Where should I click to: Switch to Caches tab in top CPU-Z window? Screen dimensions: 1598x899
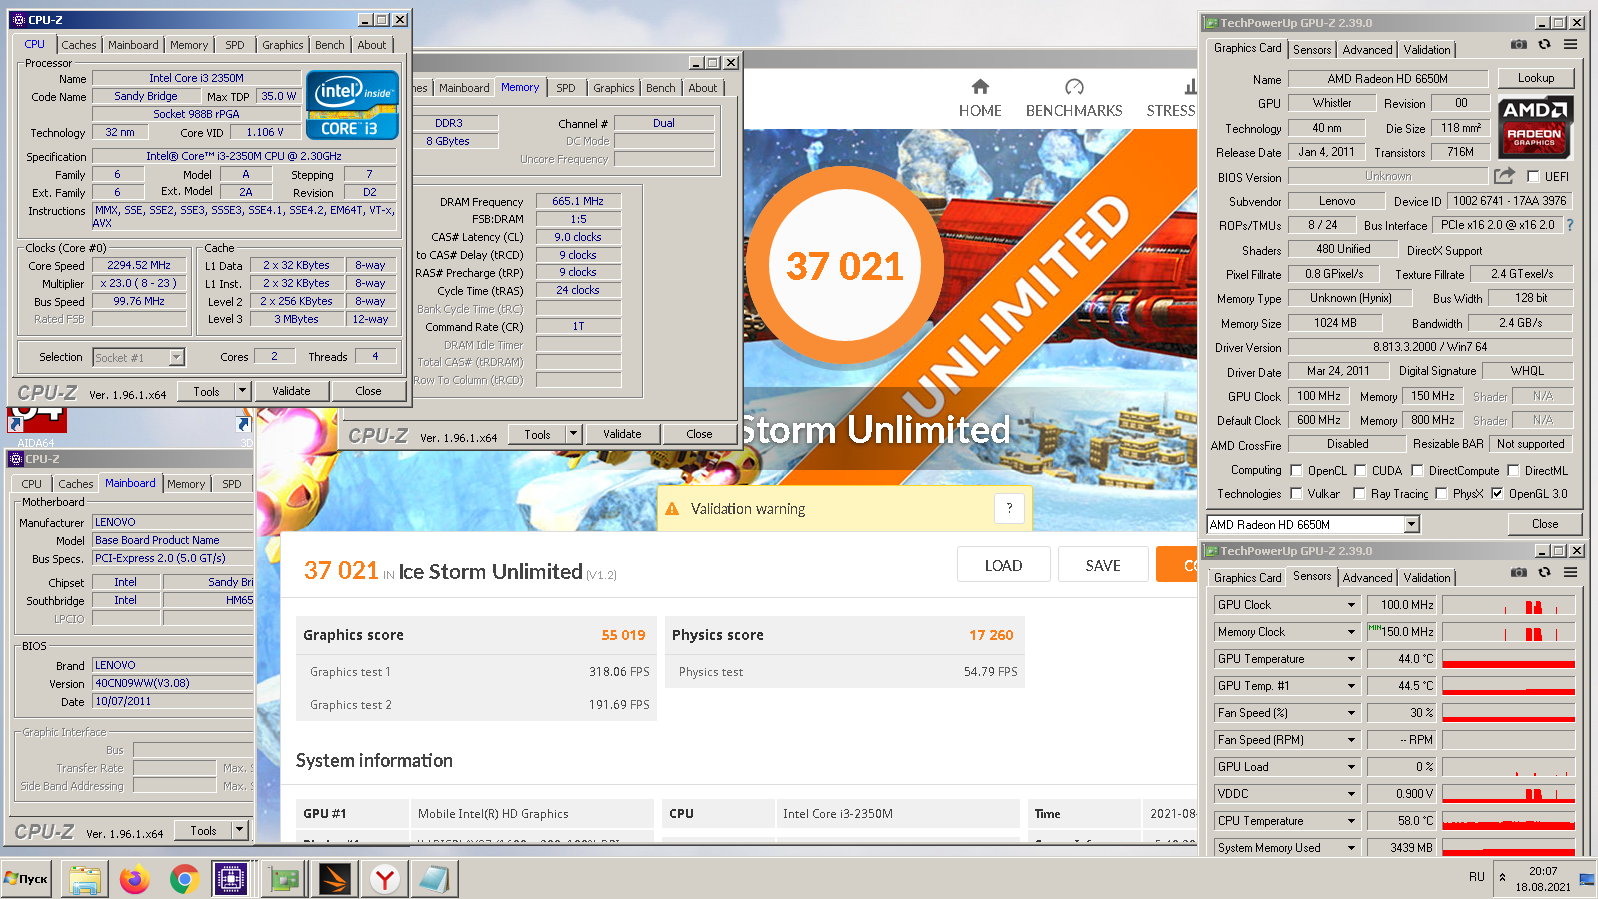(x=79, y=45)
